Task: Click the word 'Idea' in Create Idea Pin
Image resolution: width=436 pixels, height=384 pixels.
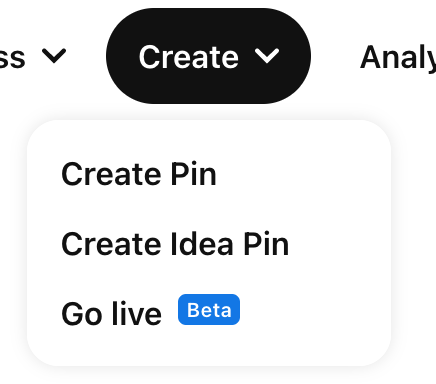Action: [202, 244]
